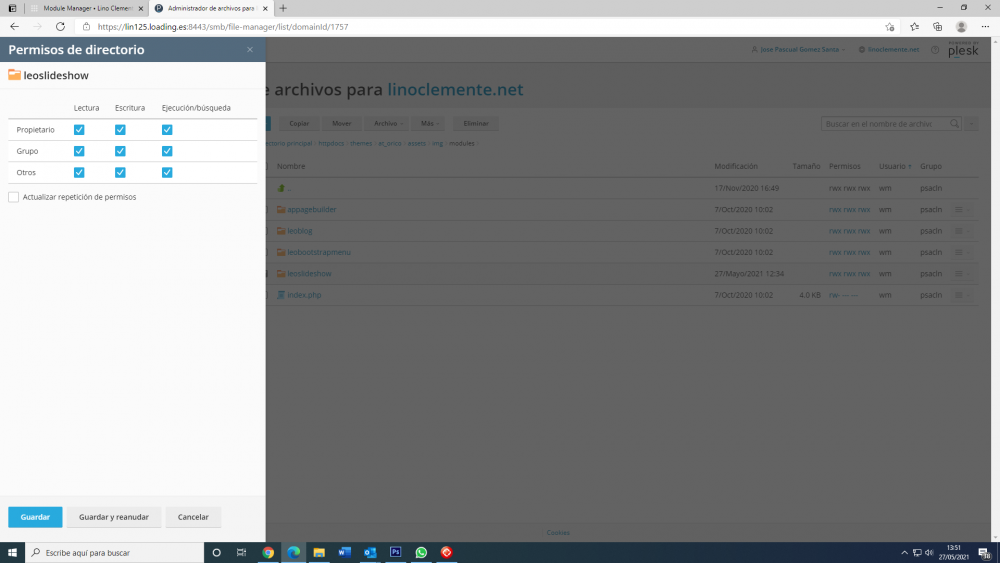Toggle Grupo Escritura checkbox
The image size is (1000, 563).
point(120,151)
